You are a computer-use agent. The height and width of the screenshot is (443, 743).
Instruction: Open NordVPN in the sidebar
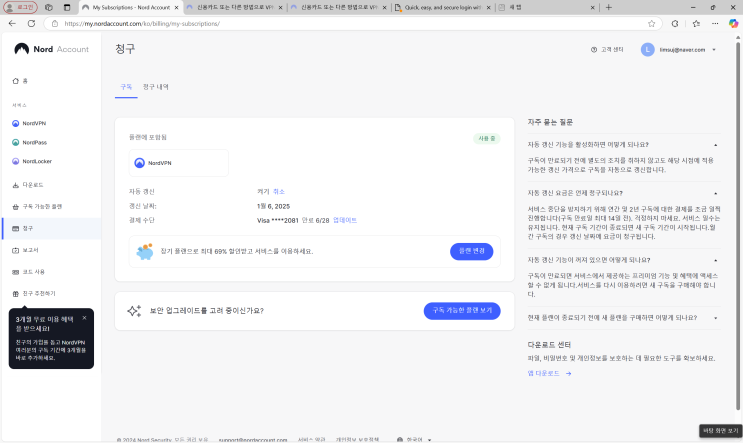click(x=29, y=123)
